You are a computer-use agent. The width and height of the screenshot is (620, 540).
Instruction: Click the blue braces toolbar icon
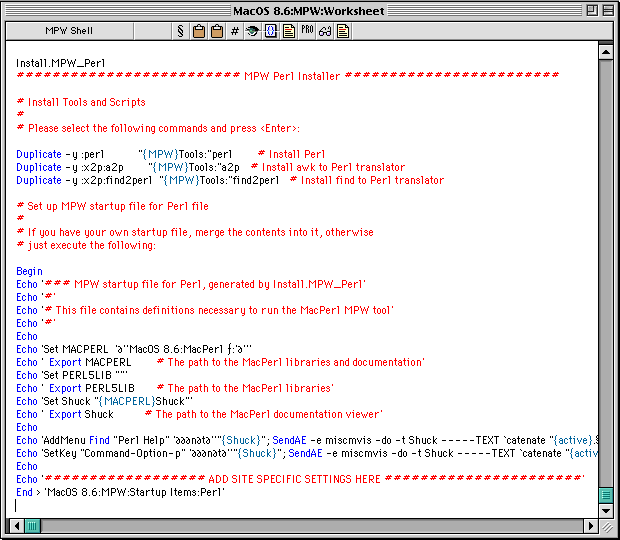271,31
